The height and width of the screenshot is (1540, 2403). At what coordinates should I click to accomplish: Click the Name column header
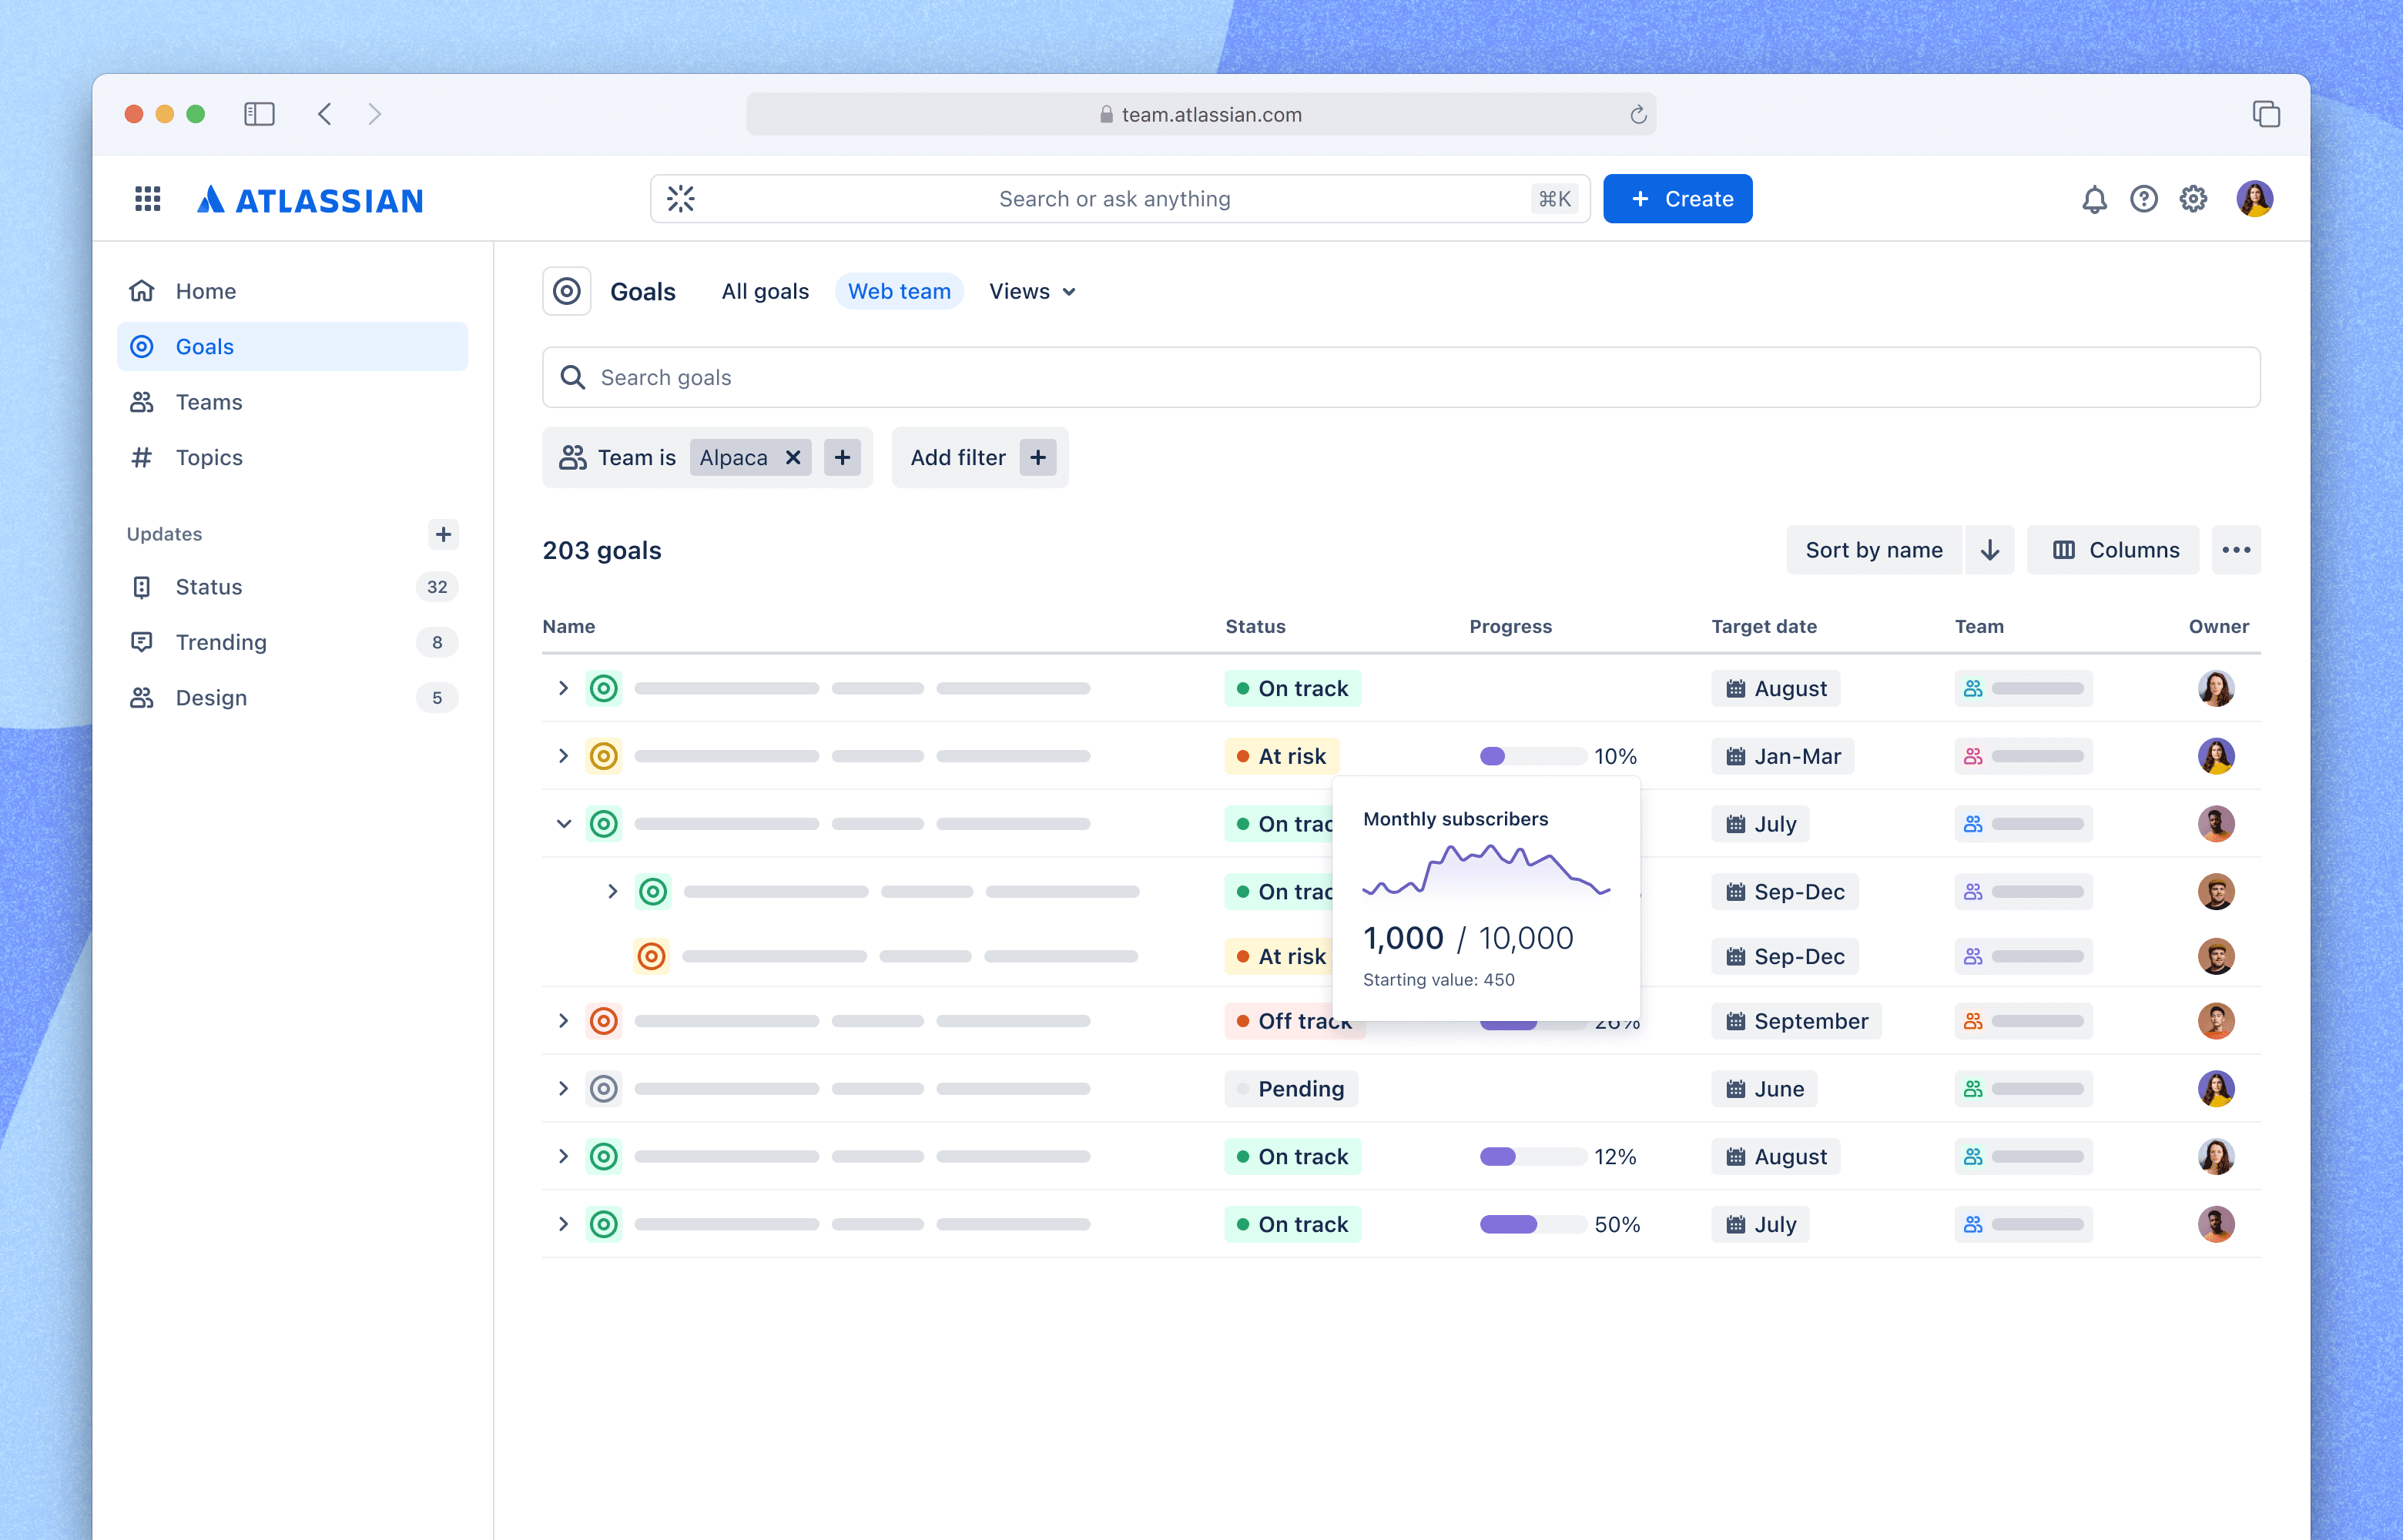click(x=569, y=626)
